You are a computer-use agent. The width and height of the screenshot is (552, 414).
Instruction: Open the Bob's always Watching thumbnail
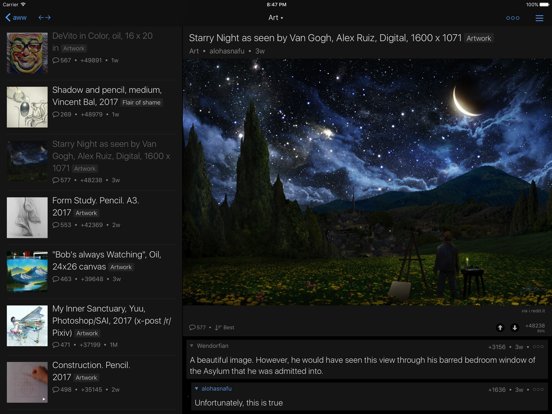pos(27,271)
